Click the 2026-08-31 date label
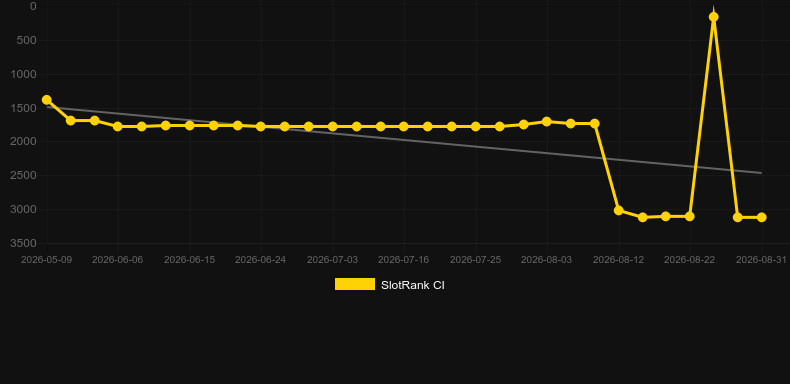This screenshot has width=790, height=384. (761, 260)
